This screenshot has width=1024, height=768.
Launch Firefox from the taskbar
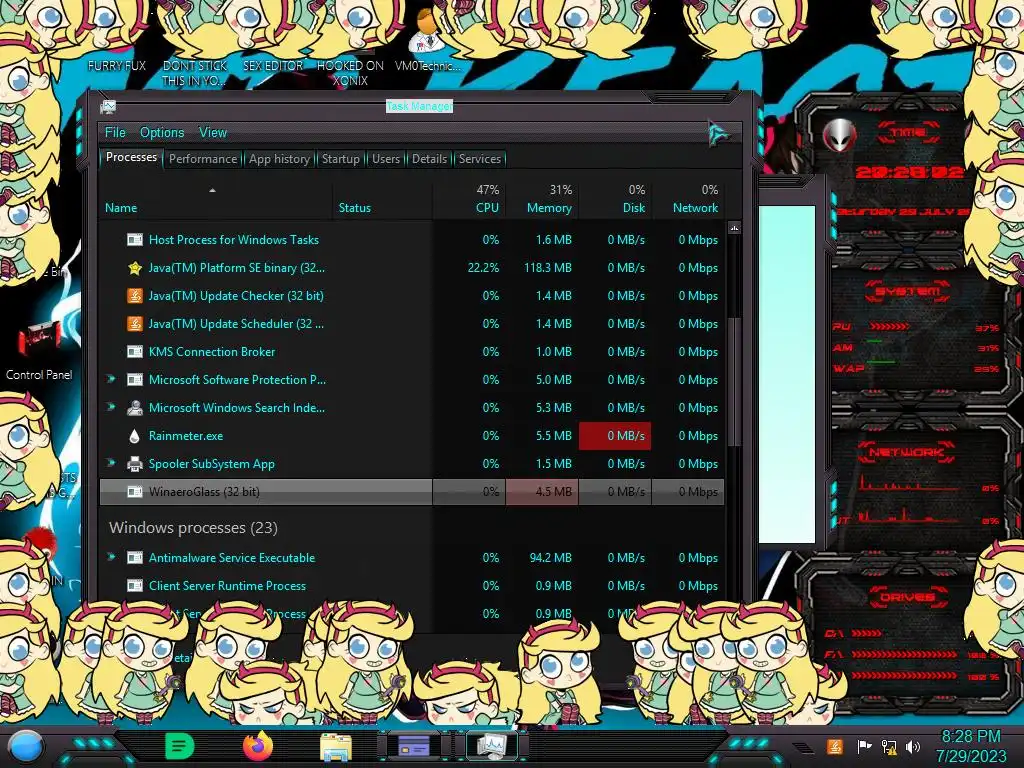coord(257,746)
